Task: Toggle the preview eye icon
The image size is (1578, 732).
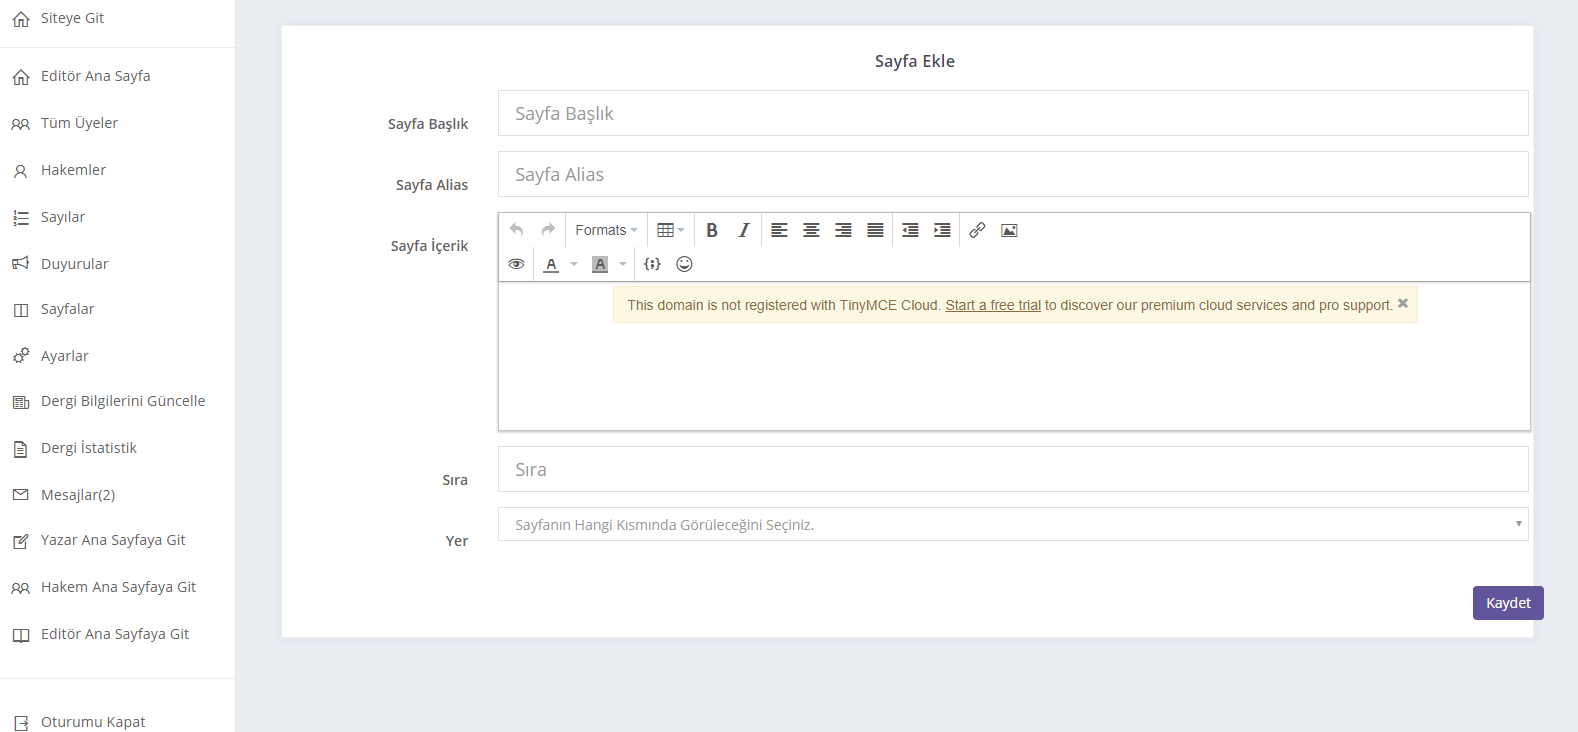Action: coord(516,264)
